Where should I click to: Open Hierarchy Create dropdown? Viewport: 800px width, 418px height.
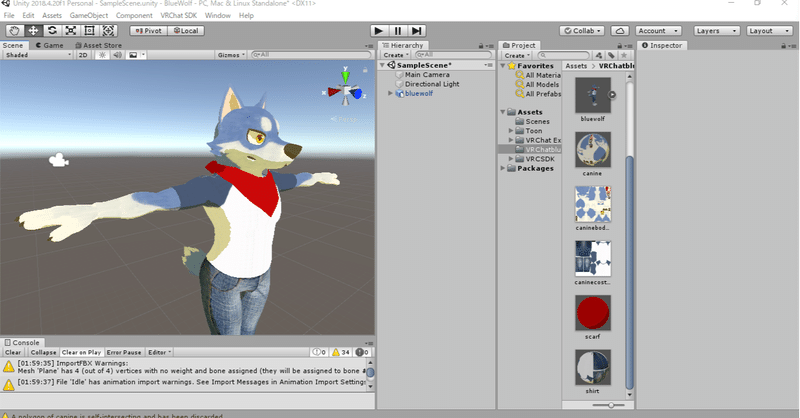(x=396, y=55)
